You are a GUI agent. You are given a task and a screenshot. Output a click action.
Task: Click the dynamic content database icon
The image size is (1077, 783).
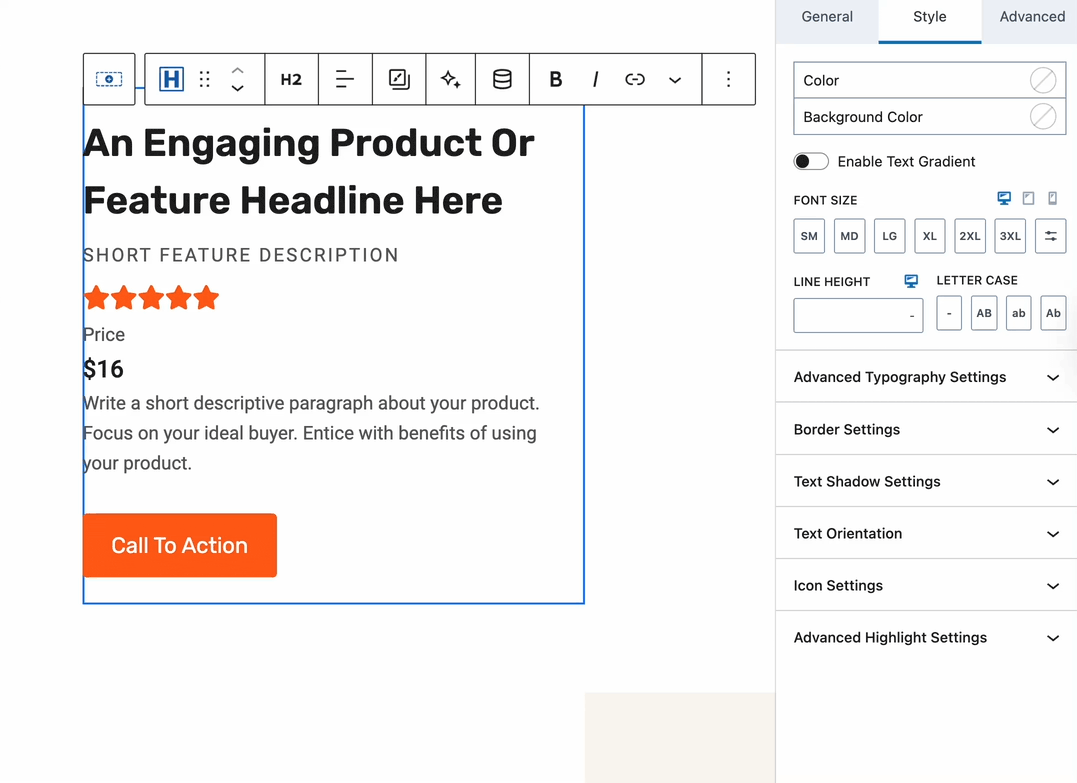pos(502,80)
